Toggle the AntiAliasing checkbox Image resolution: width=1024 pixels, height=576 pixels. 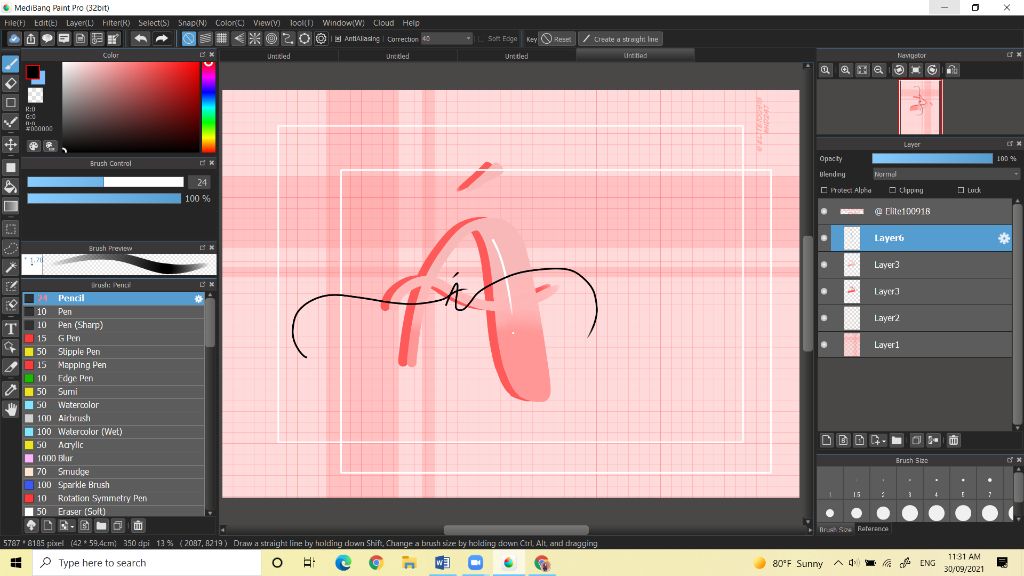(338, 39)
